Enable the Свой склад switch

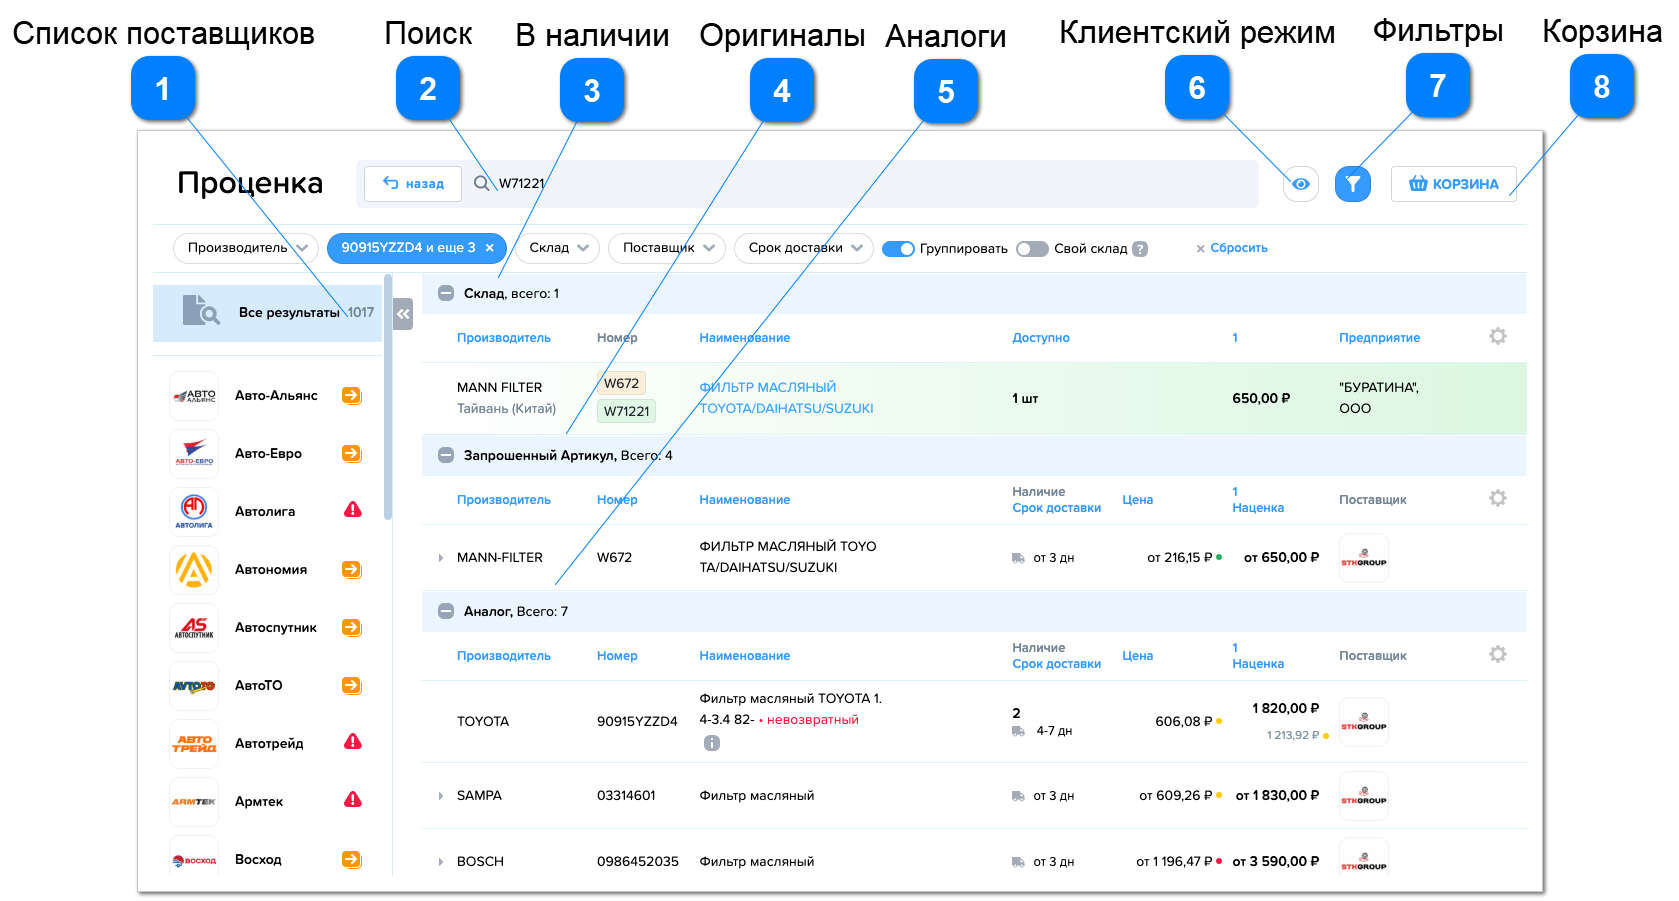coord(1031,249)
